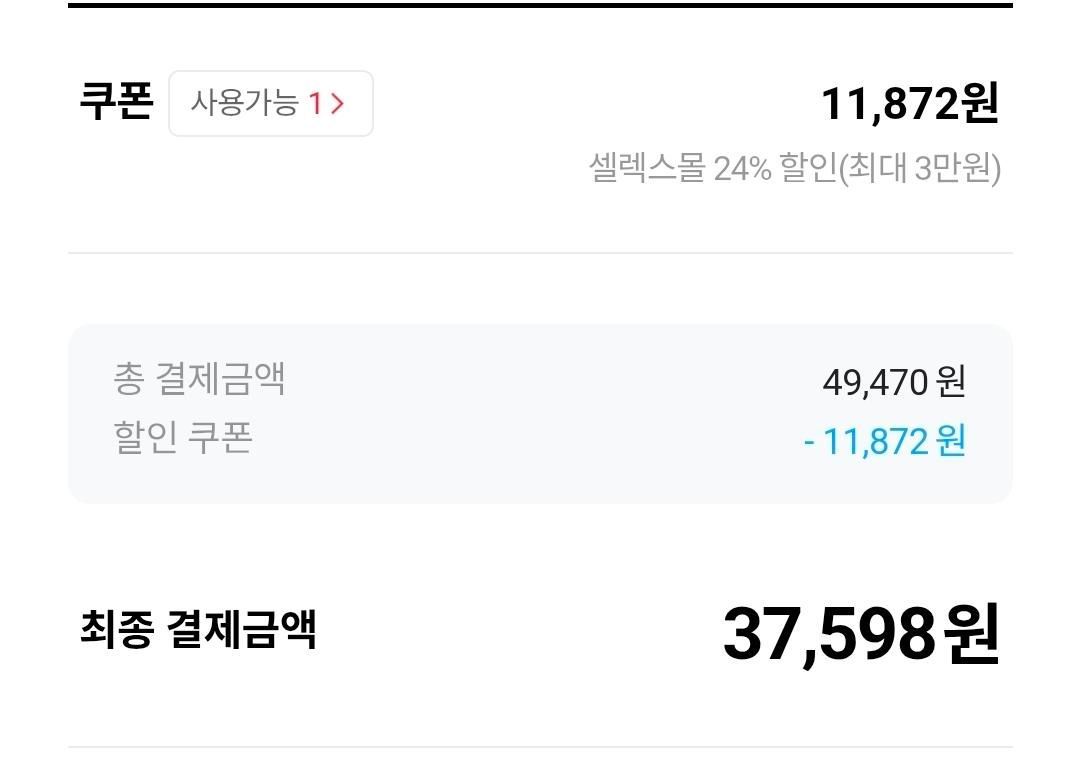Click the 쿠폰 section heading
1080x767 pixels.
pyautogui.click(x=115, y=103)
